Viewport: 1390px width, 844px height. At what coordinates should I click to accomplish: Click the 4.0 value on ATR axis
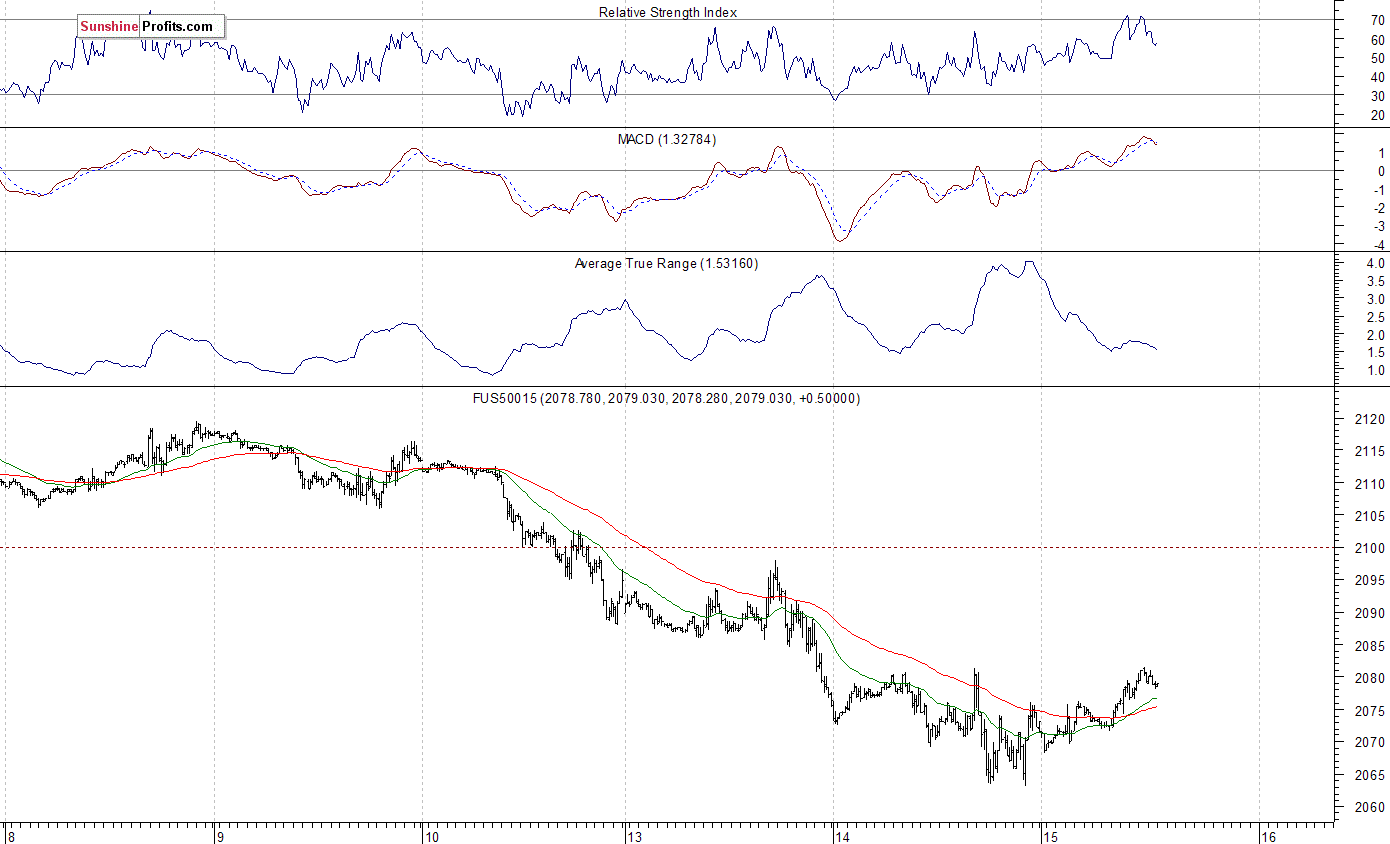1376,263
